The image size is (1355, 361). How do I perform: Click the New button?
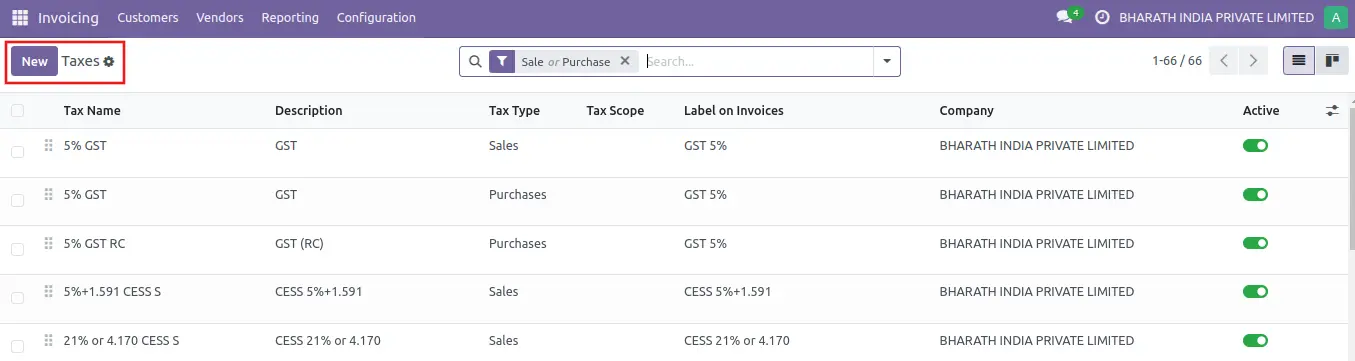[x=35, y=62]
